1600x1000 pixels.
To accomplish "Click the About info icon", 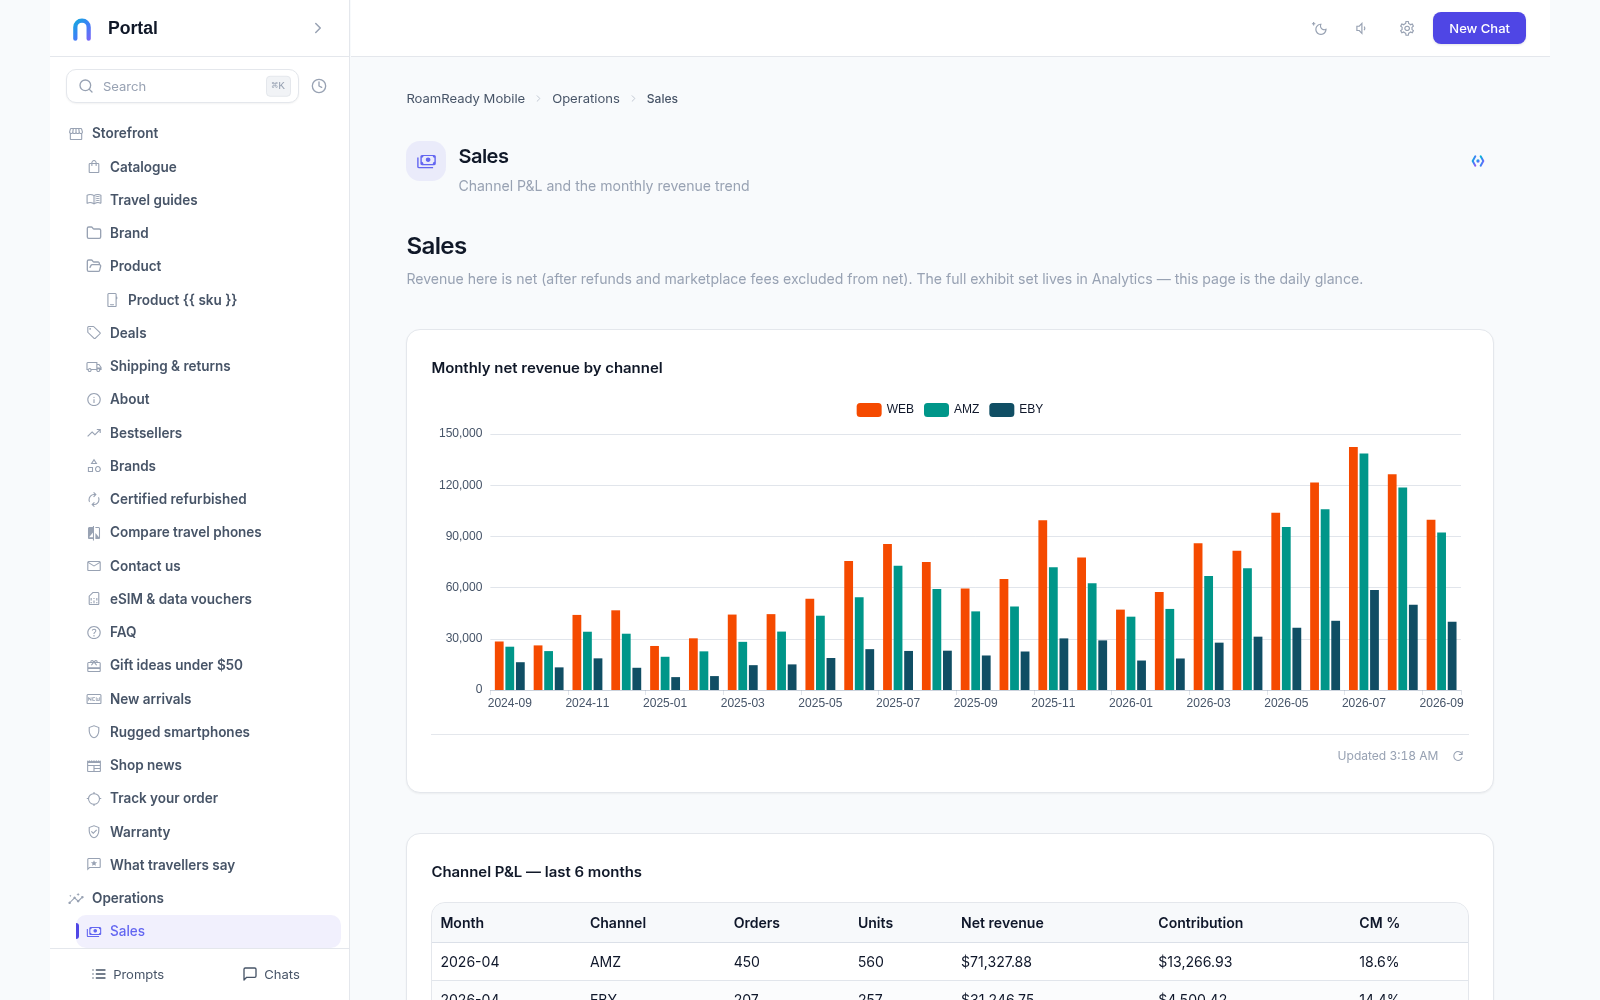I will (x=94, y=399).
